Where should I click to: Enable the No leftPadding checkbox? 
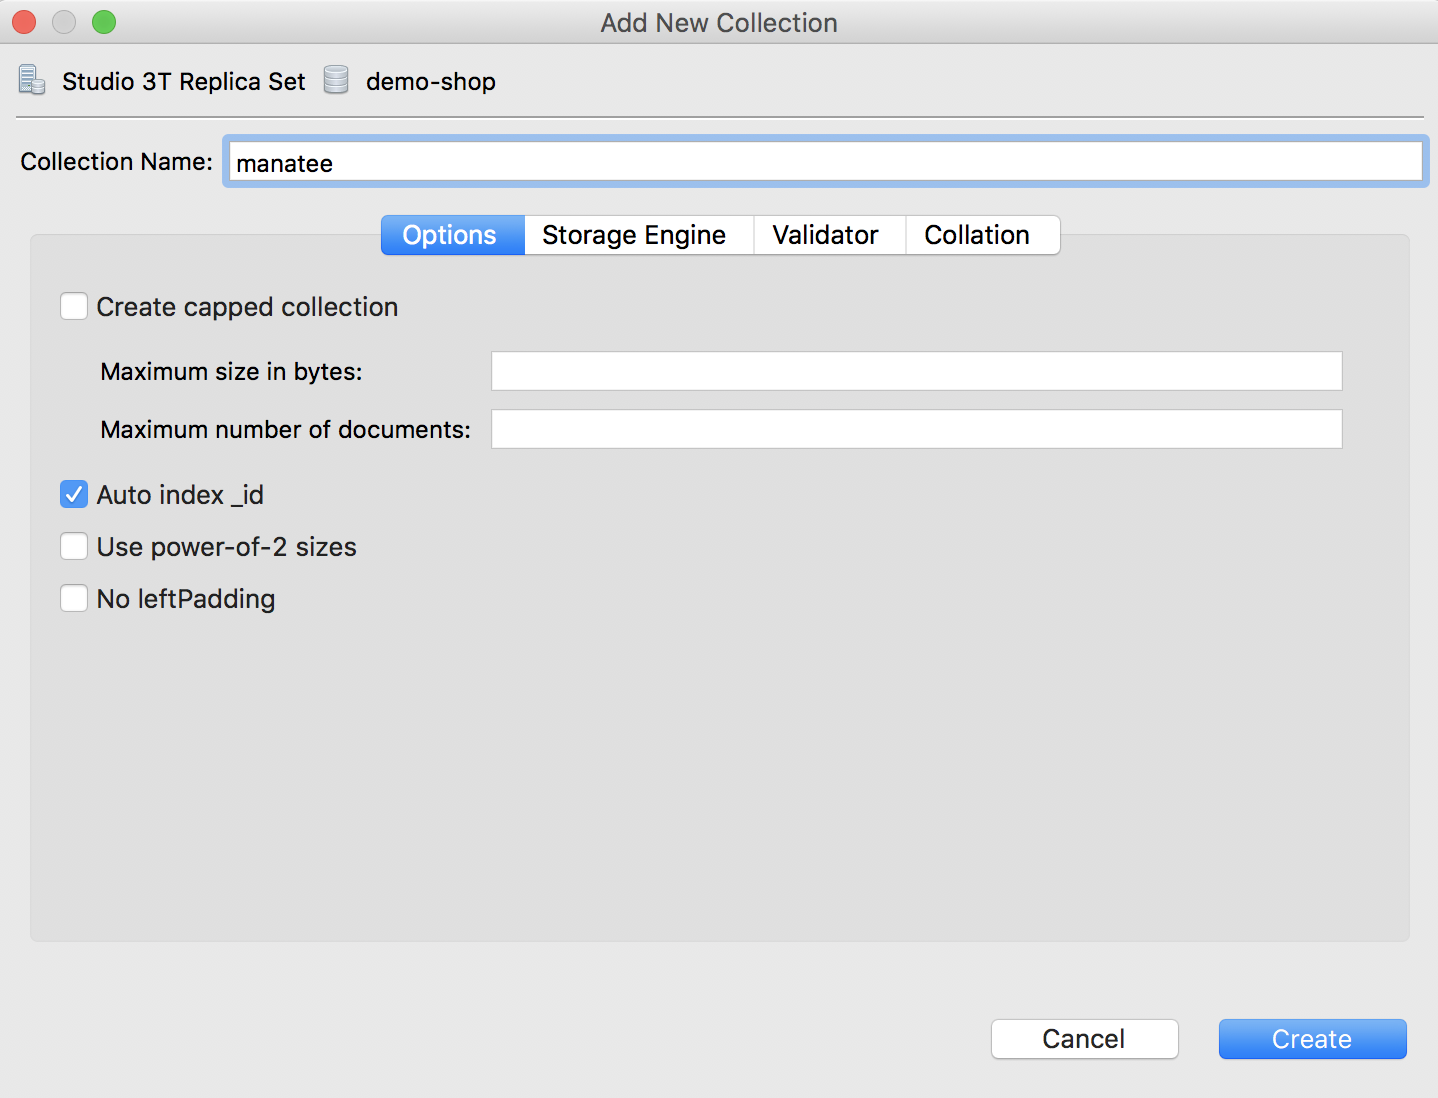74,598
